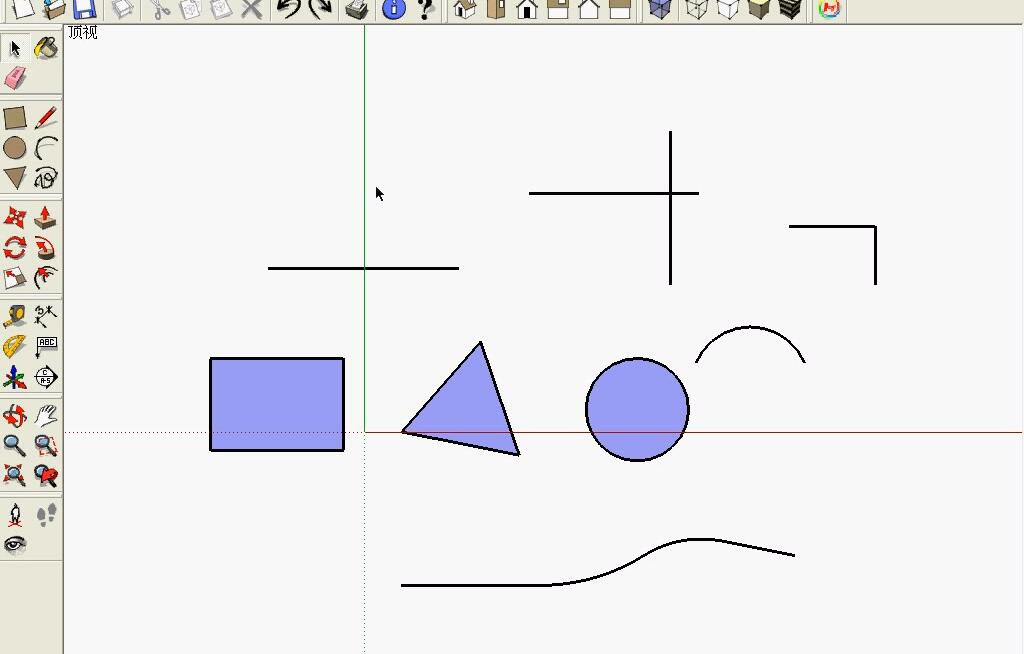The width and height of the screenshot is (1024, 654).
Task: Activate the Look Around eye tool
Action: [15, 545]
